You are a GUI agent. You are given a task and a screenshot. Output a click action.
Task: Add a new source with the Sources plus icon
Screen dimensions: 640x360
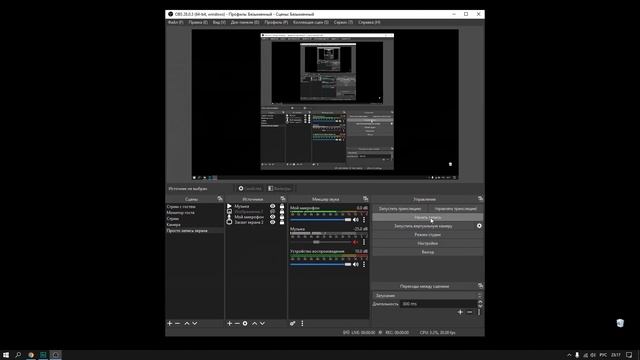(x=229, y=323)
